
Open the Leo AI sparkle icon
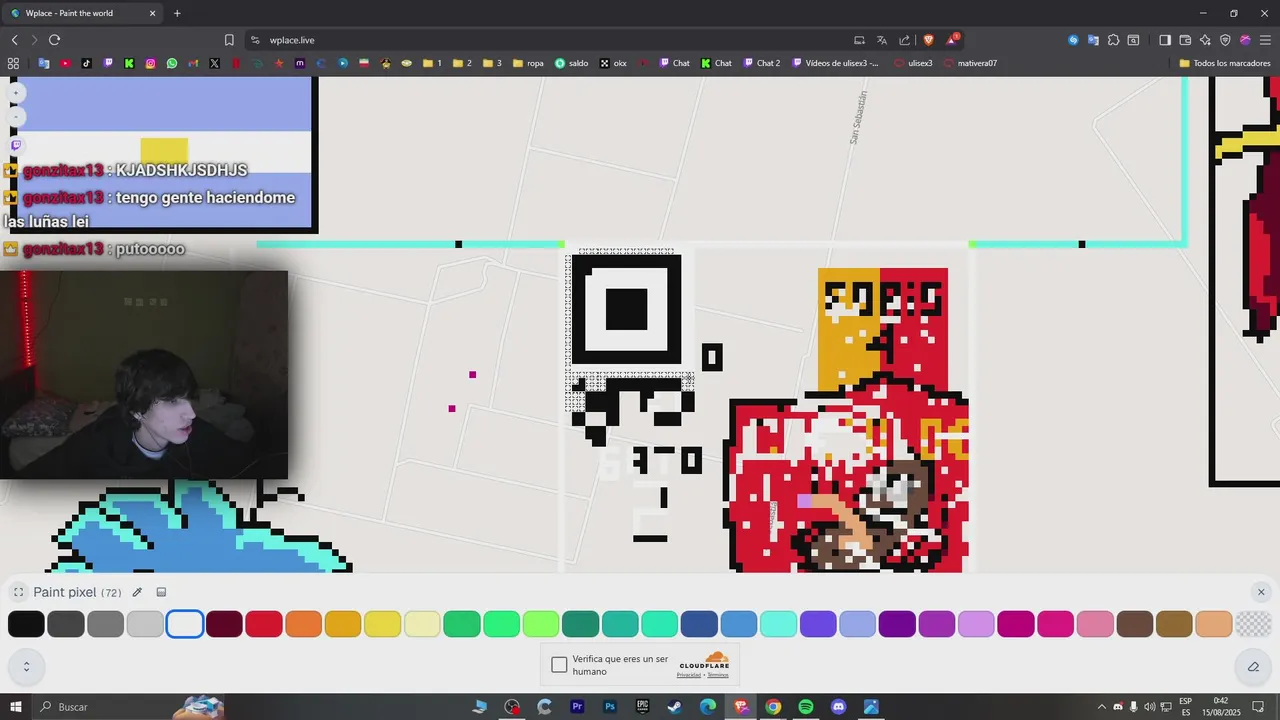[x=1205, y=40]
